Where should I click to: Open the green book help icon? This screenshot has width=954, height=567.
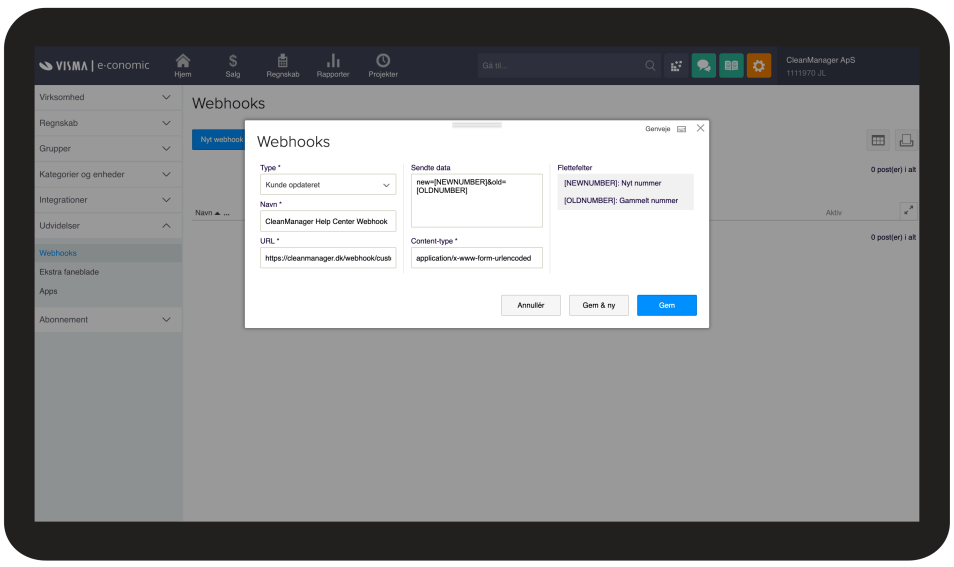pyautogui.click(x=731, y=66)
